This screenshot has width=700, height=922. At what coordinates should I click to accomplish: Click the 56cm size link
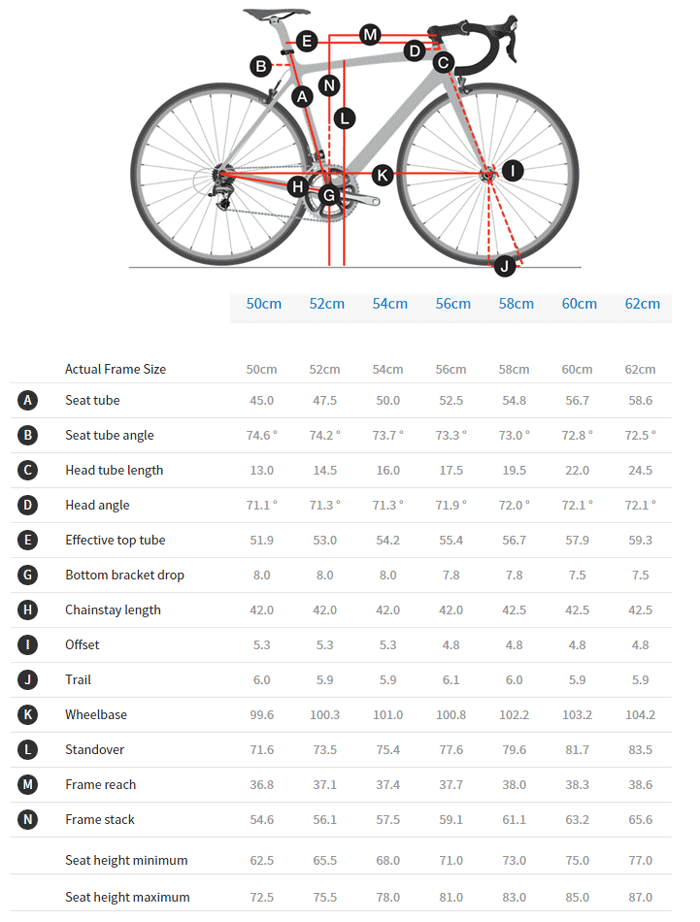pyautogui.click(x=453, y=304)
